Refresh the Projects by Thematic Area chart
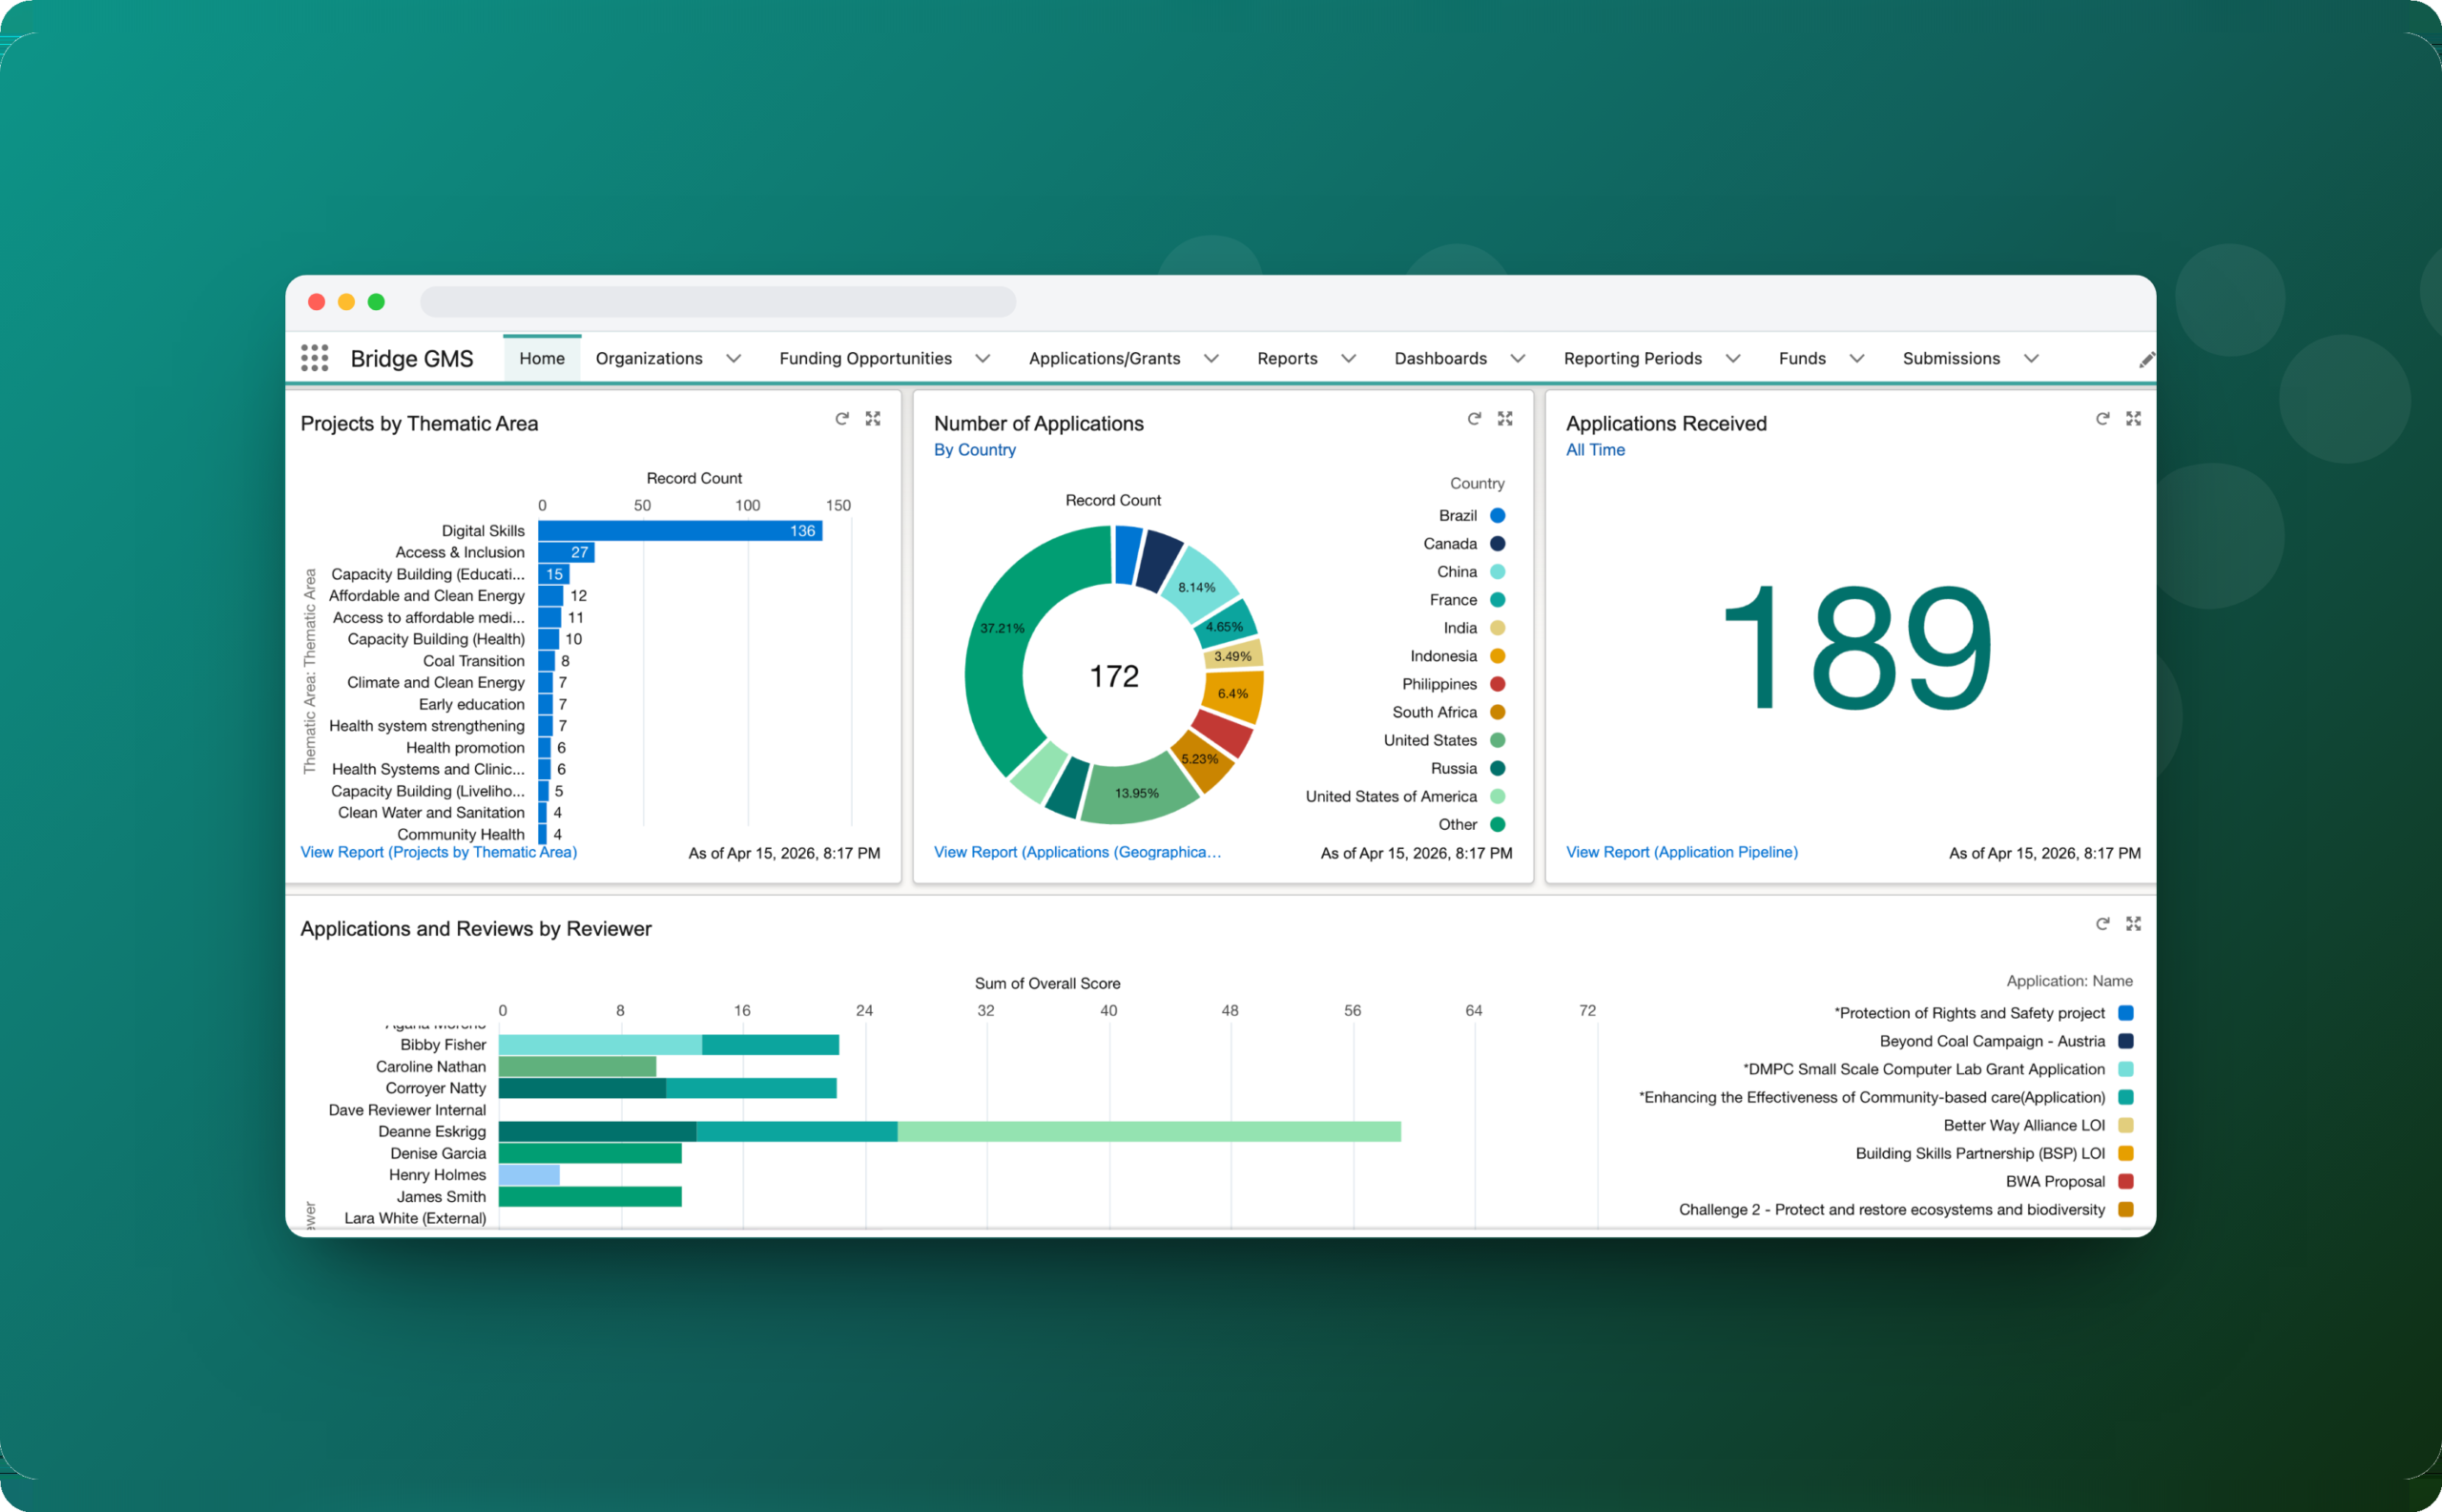This screenshot has height=1512, width=2442. [x=842, y=419]
